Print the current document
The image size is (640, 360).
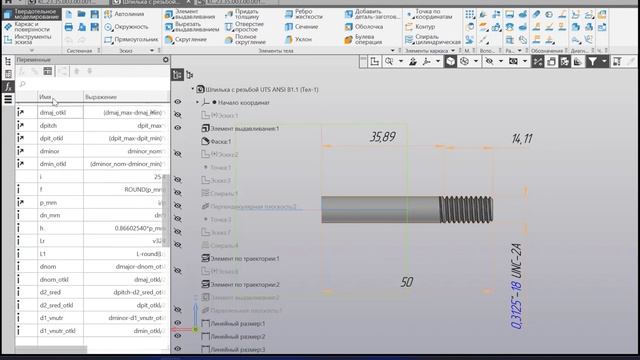69,27
